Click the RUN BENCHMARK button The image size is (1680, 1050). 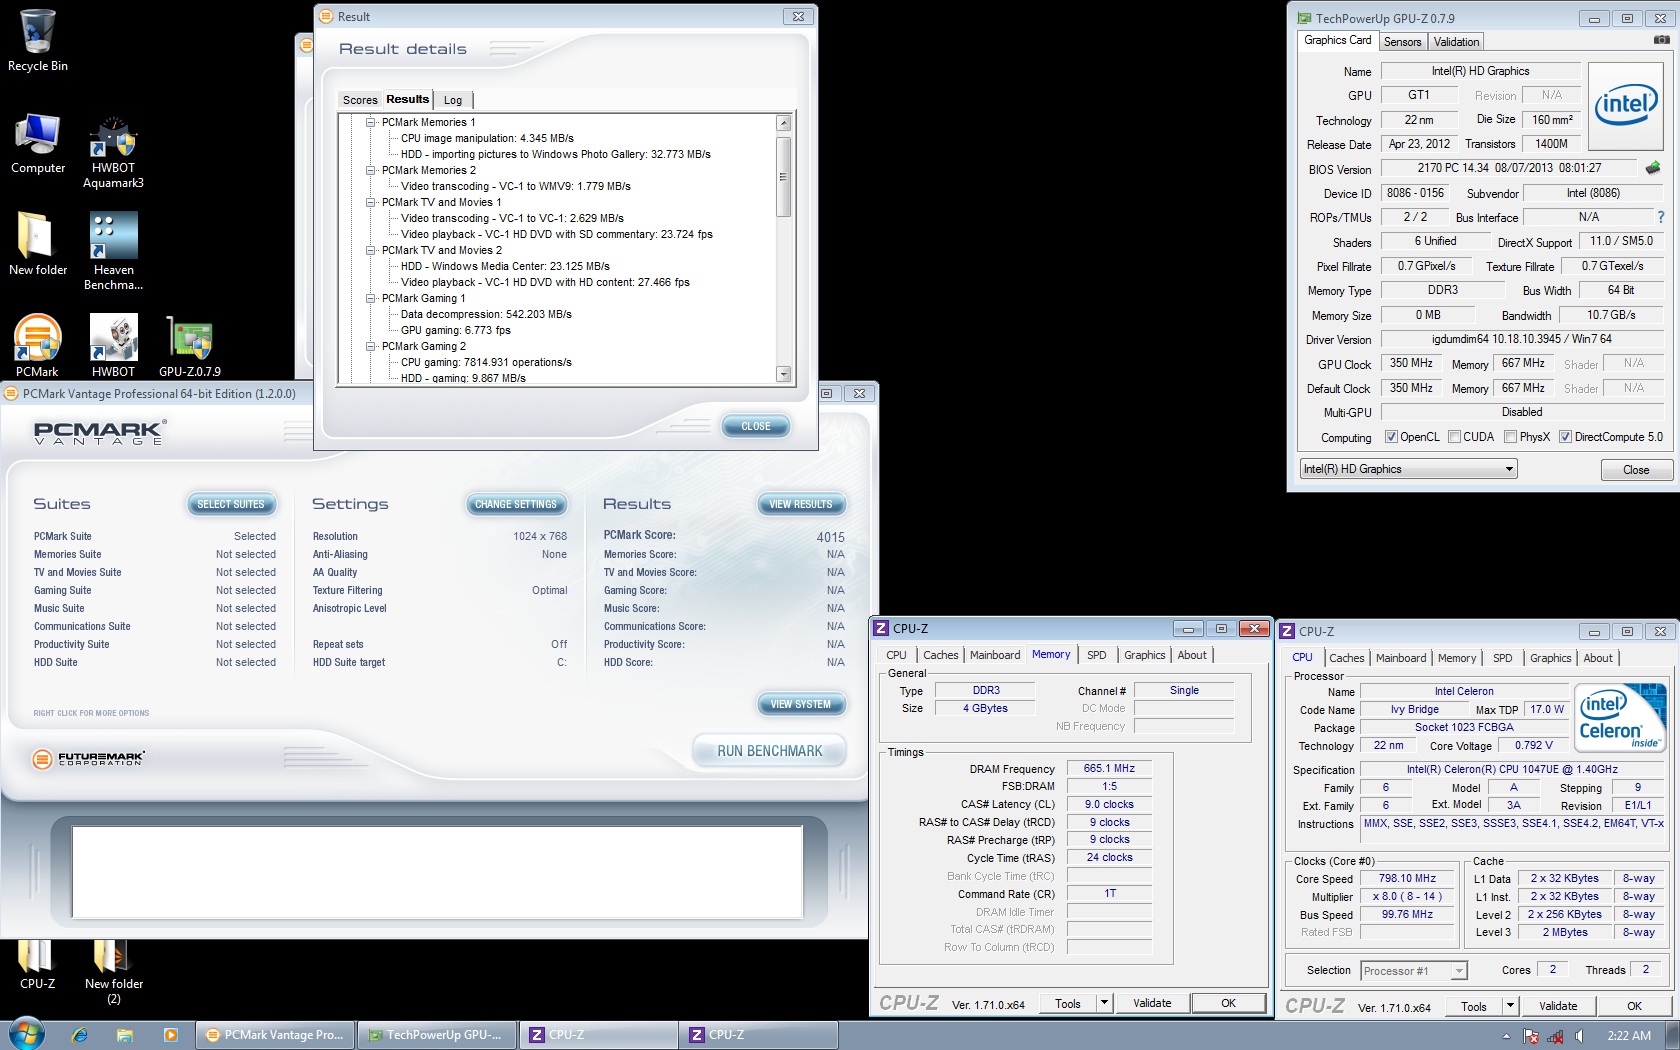coord(769,751)
